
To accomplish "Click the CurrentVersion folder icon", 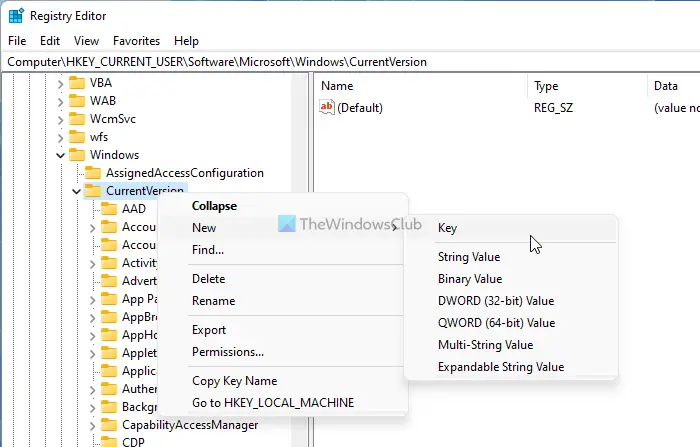I will (93, 191).
